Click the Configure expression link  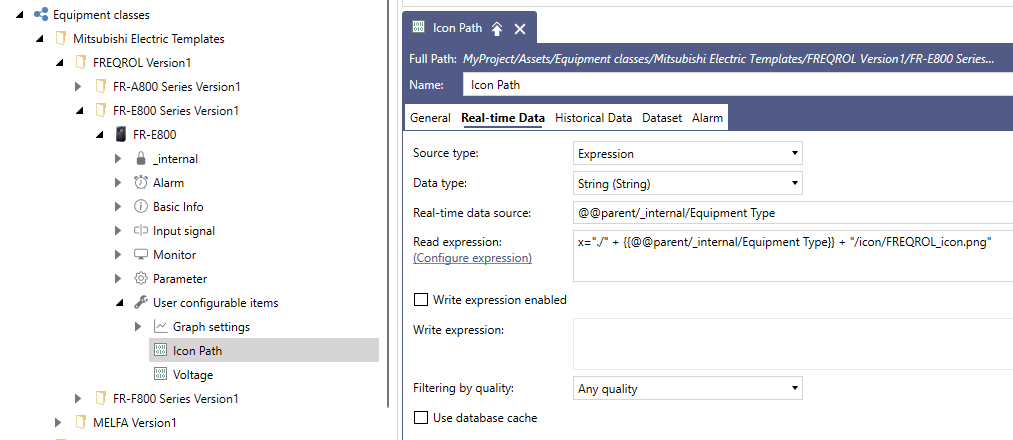tap(472, 258)
